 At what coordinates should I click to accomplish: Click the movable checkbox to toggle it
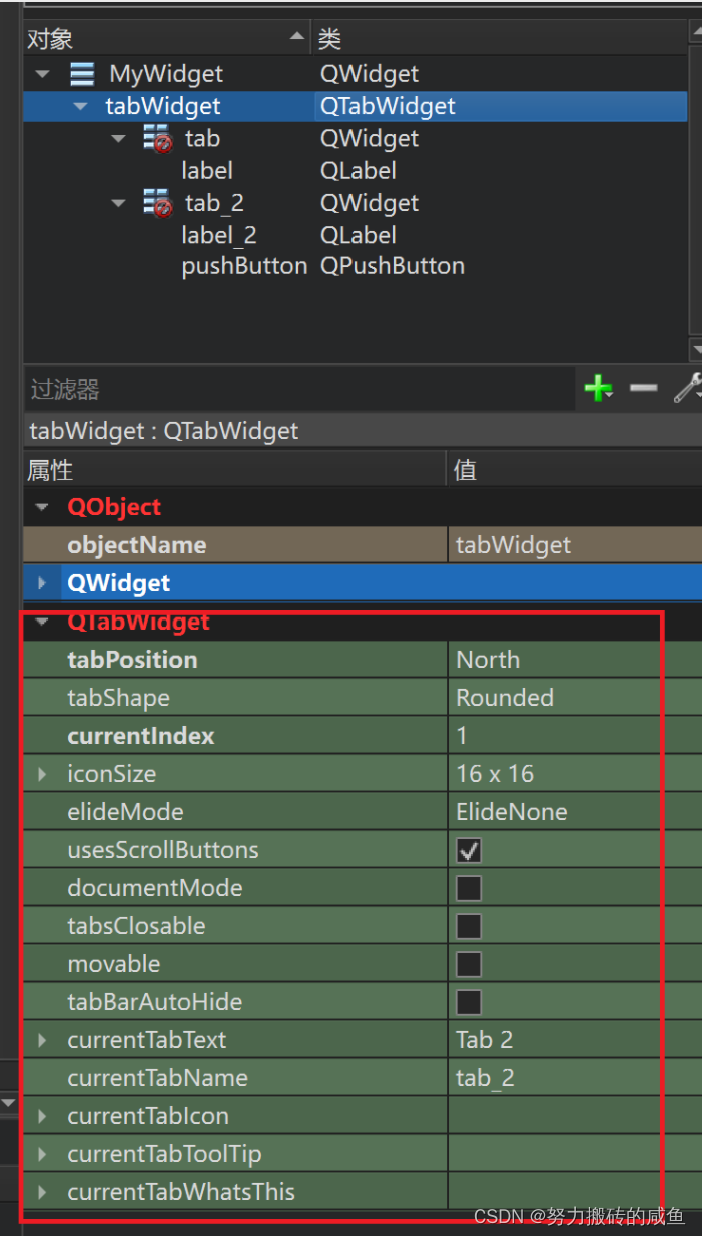(468, 963)
